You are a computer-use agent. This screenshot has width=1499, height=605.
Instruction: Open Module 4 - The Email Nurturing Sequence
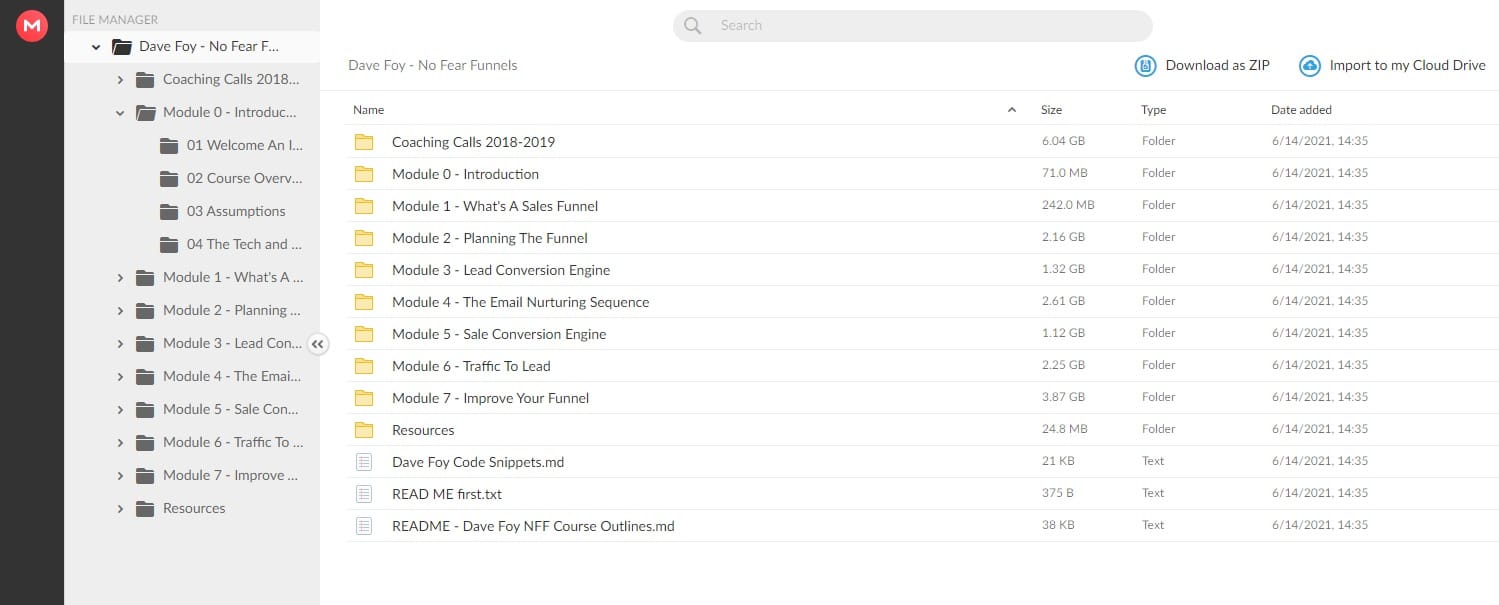pos(520,302)
